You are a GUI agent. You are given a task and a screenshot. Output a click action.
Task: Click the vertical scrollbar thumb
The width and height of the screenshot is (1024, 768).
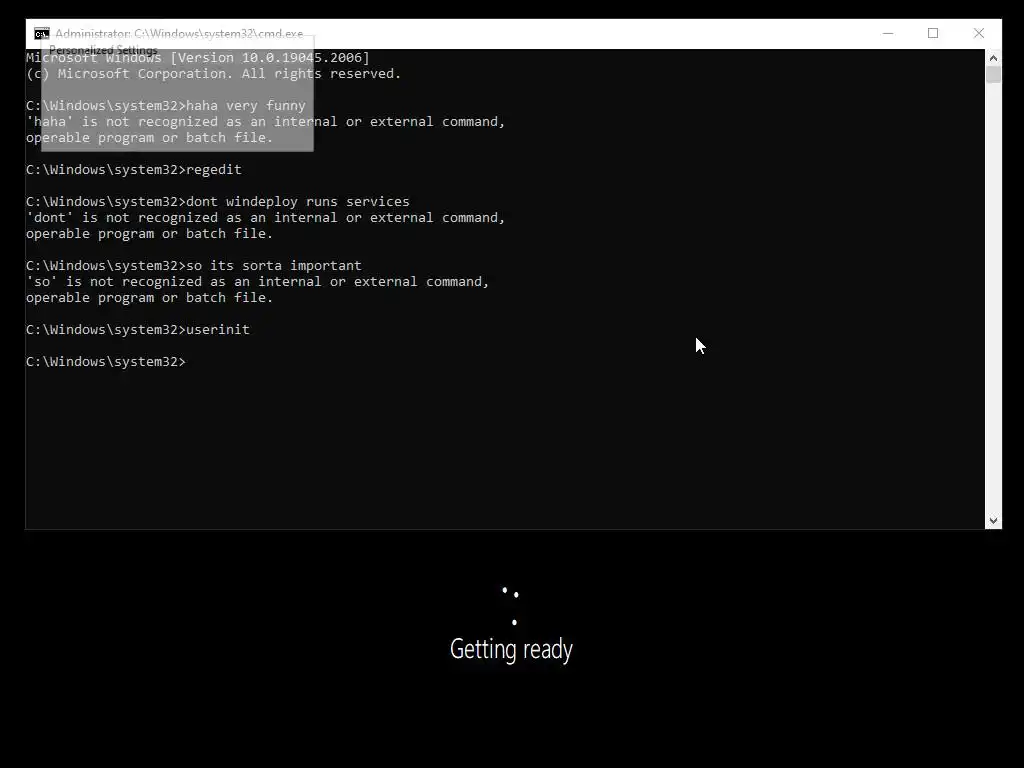(993, 74)
